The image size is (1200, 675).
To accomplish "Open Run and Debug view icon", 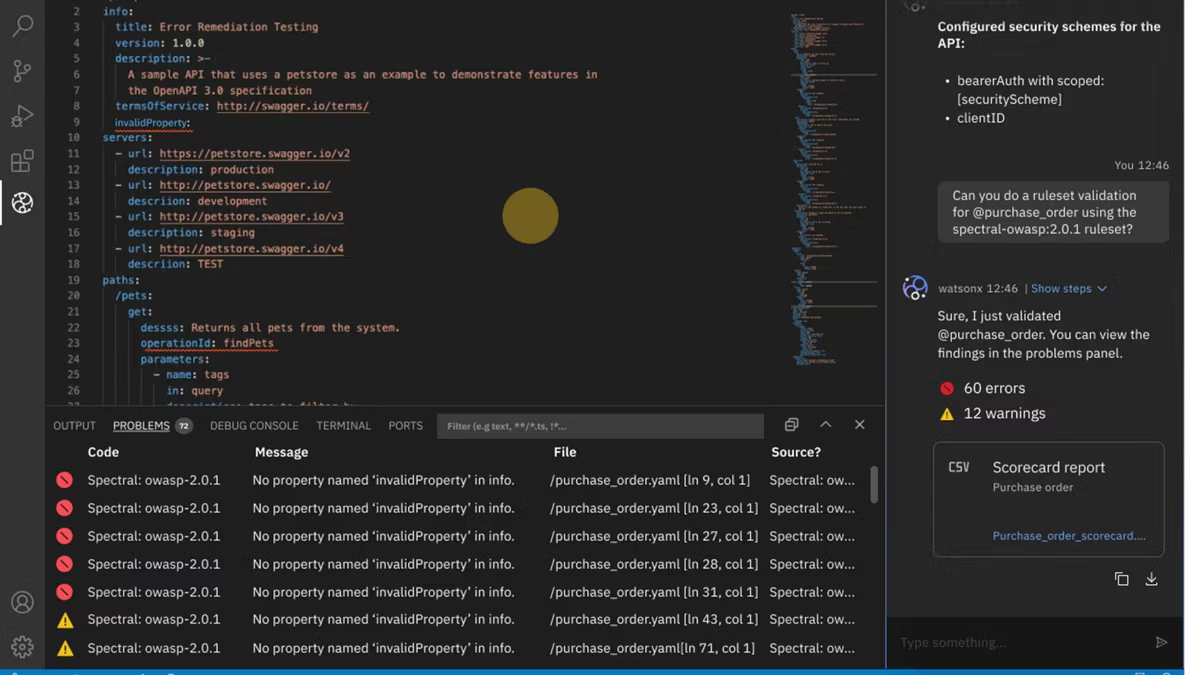I will [22, 116].
